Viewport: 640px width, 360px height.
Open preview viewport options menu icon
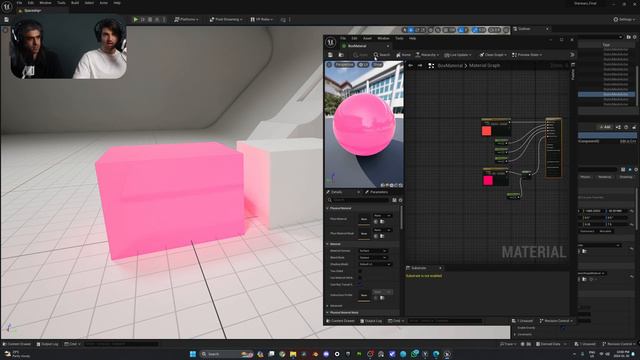tap(329, 64)
